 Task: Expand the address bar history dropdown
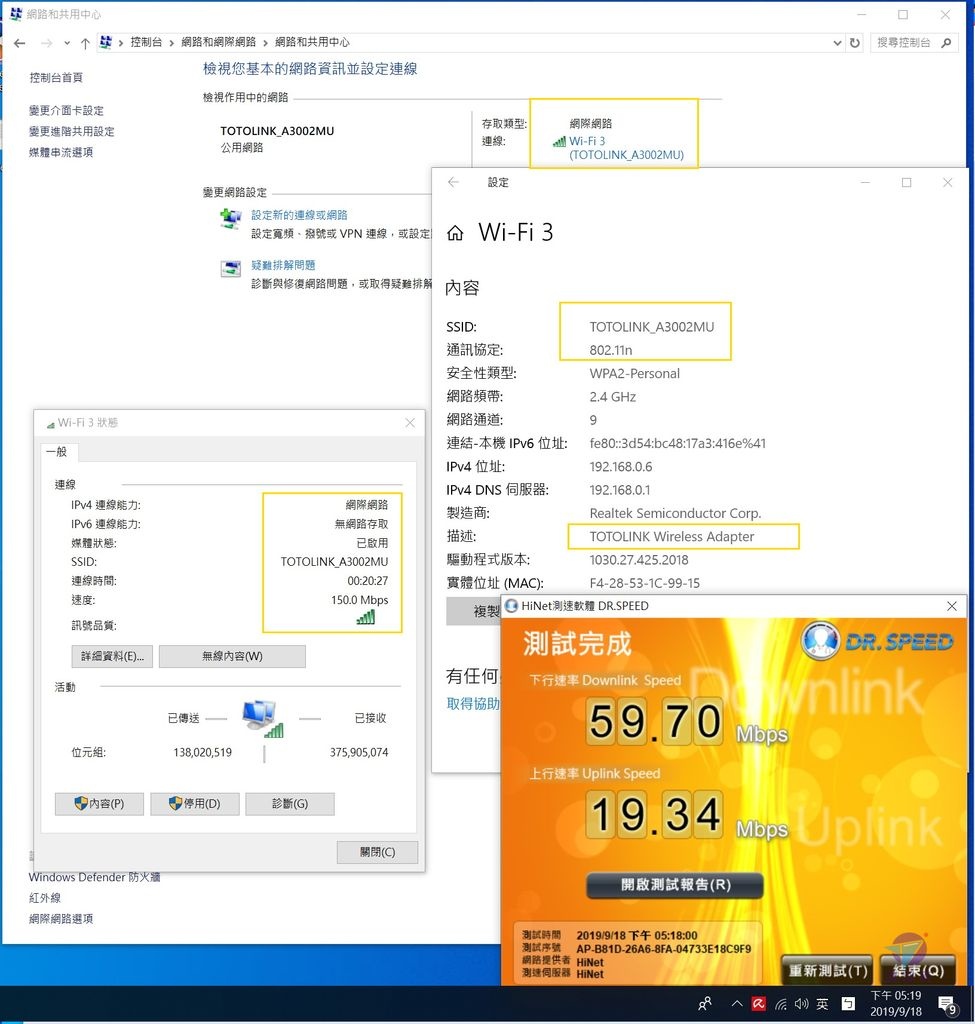point(837,43)
